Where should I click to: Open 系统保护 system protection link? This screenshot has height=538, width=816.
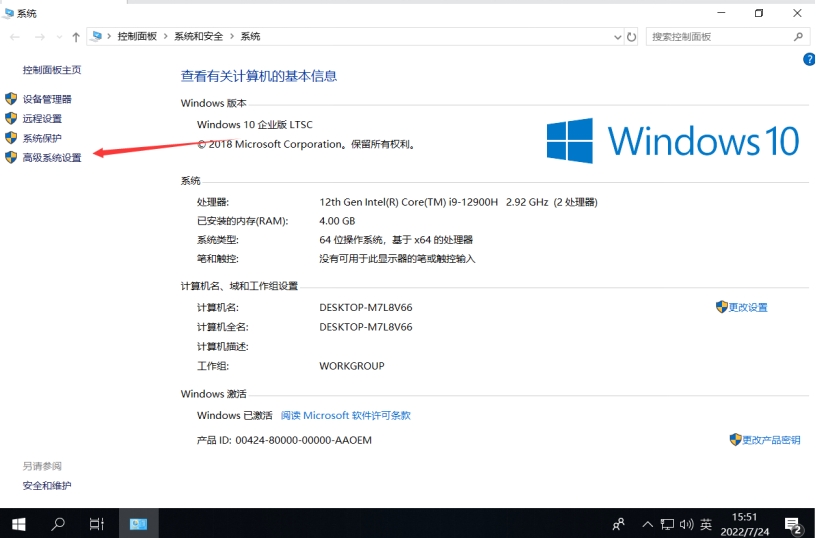tap(42, 138)
